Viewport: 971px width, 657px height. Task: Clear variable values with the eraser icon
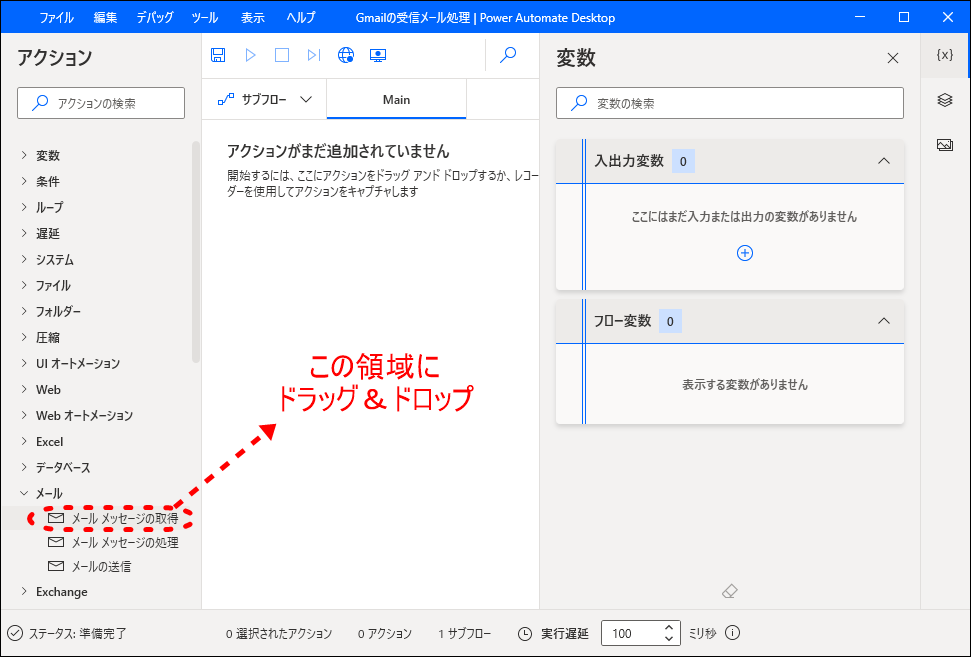point(729,591)
